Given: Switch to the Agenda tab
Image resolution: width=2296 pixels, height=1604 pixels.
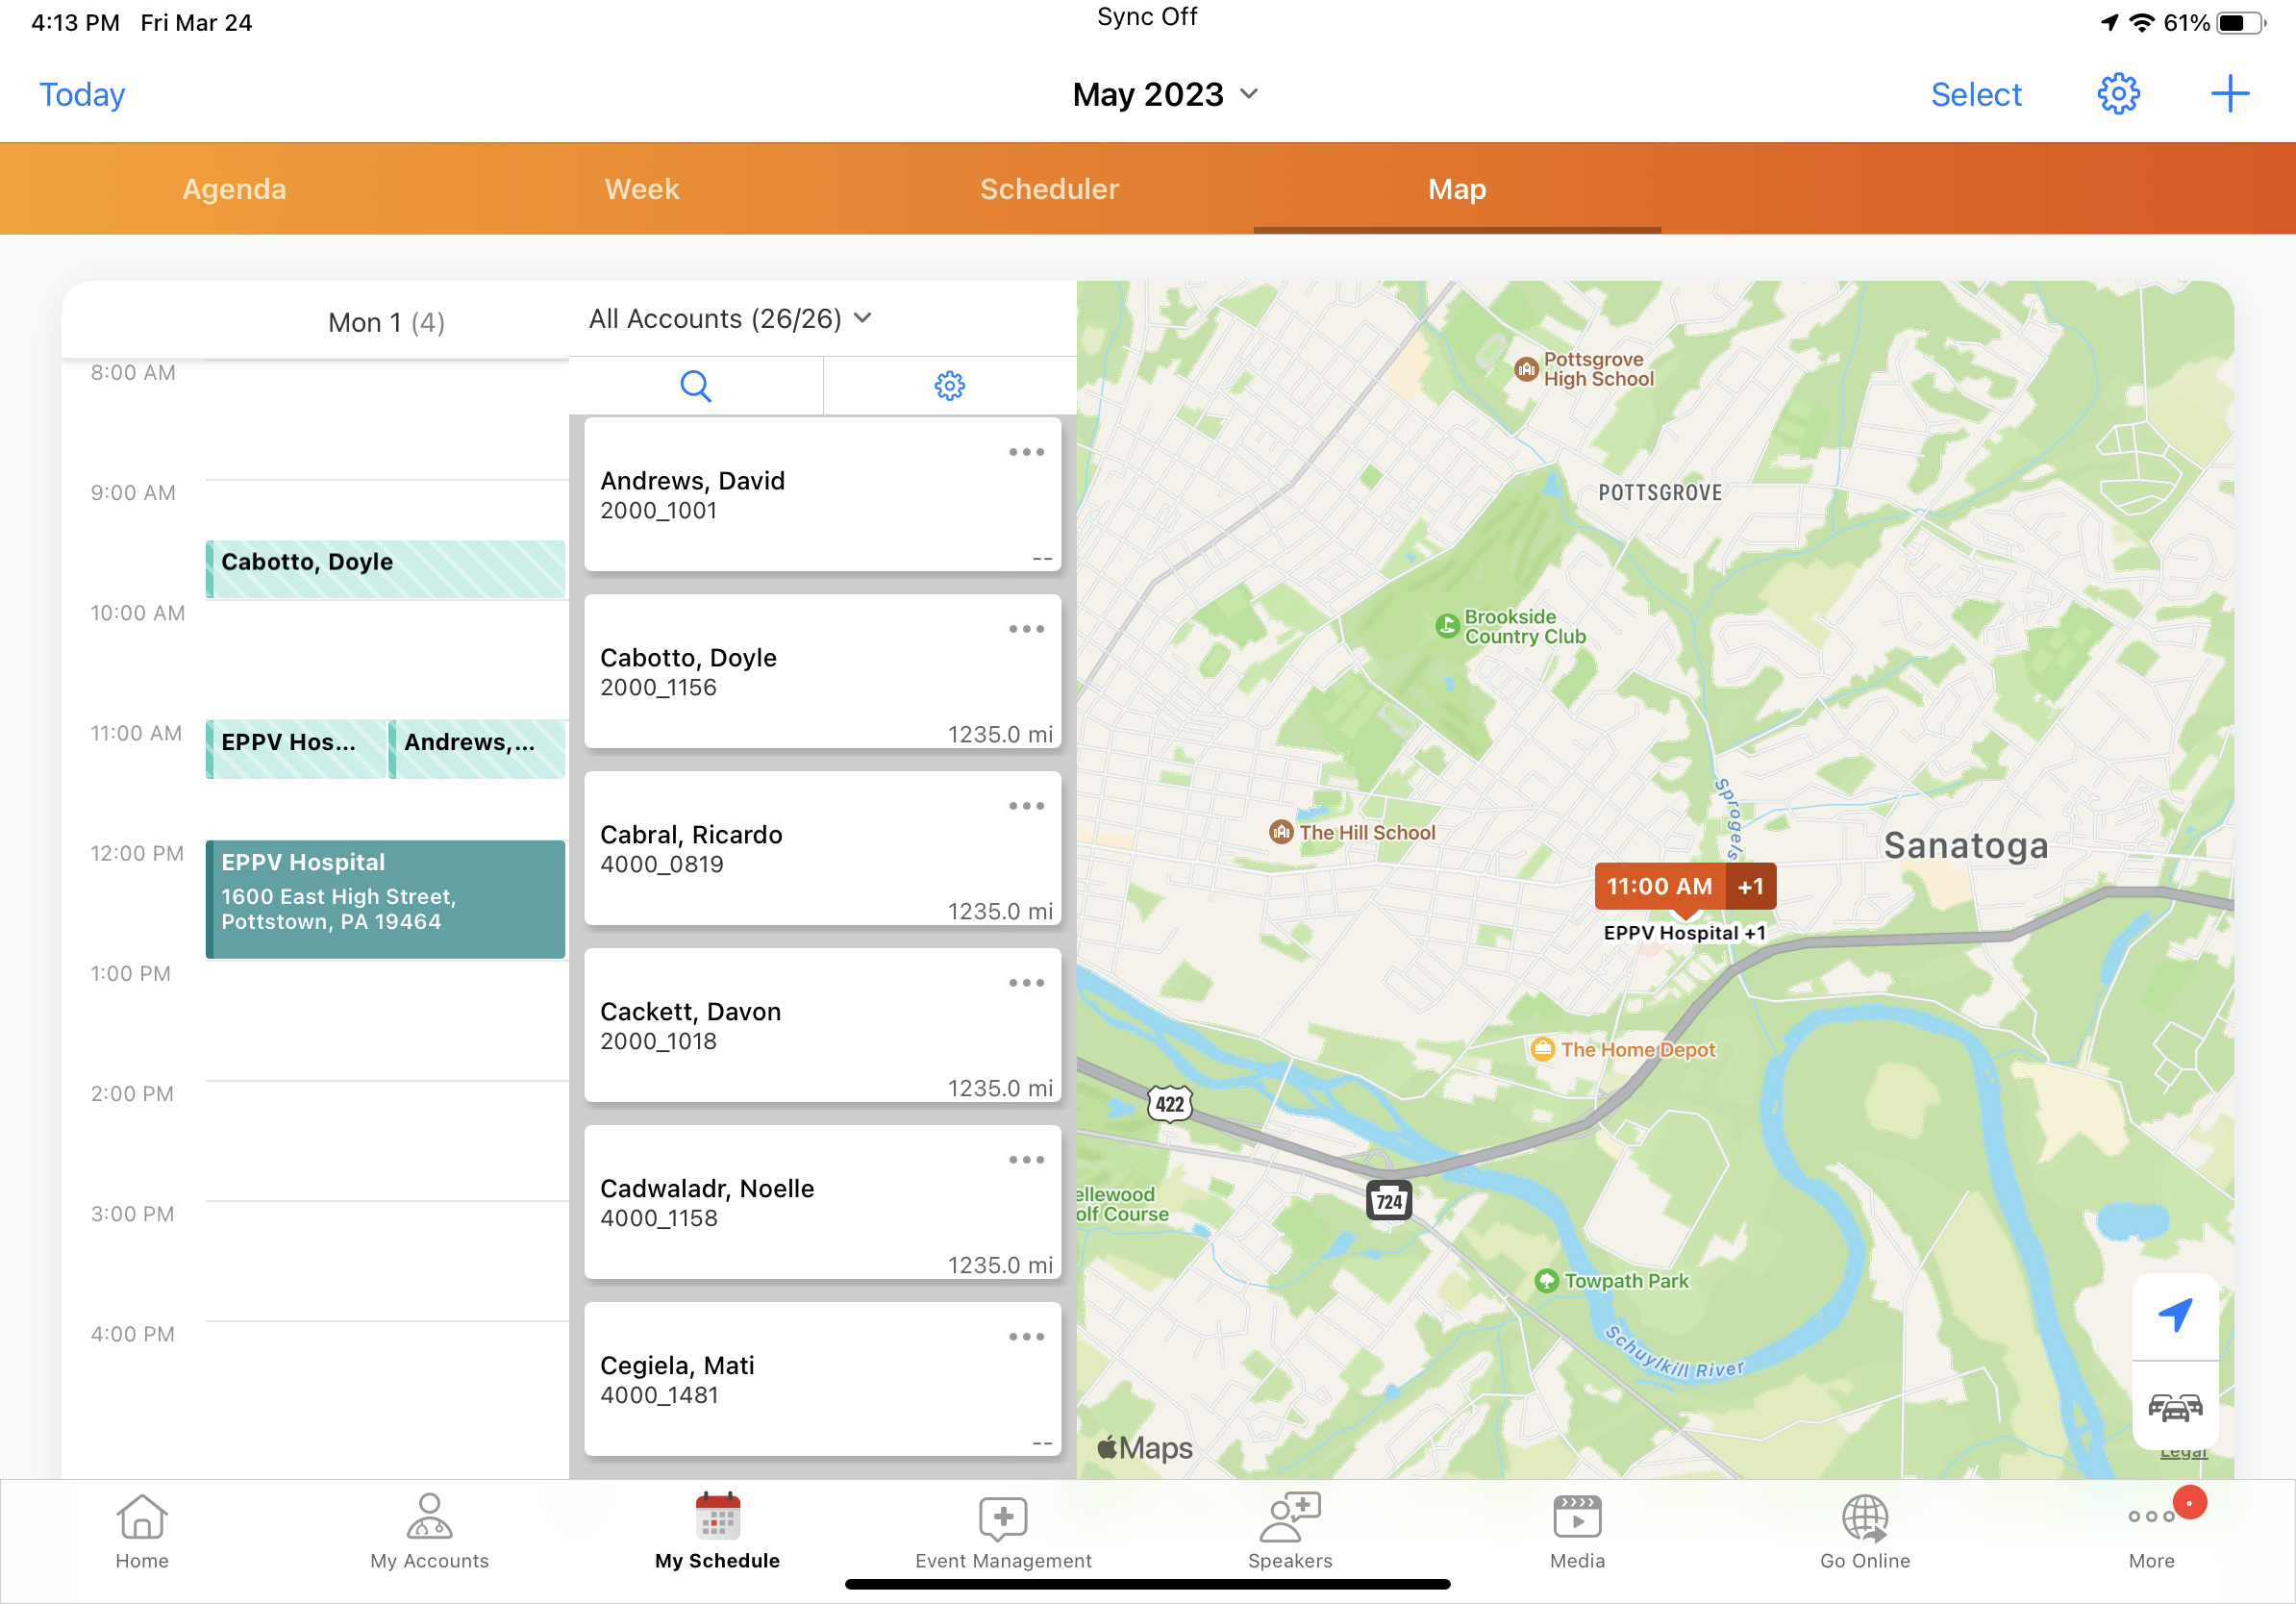Looking at the screenshot, I should point(234,189).
